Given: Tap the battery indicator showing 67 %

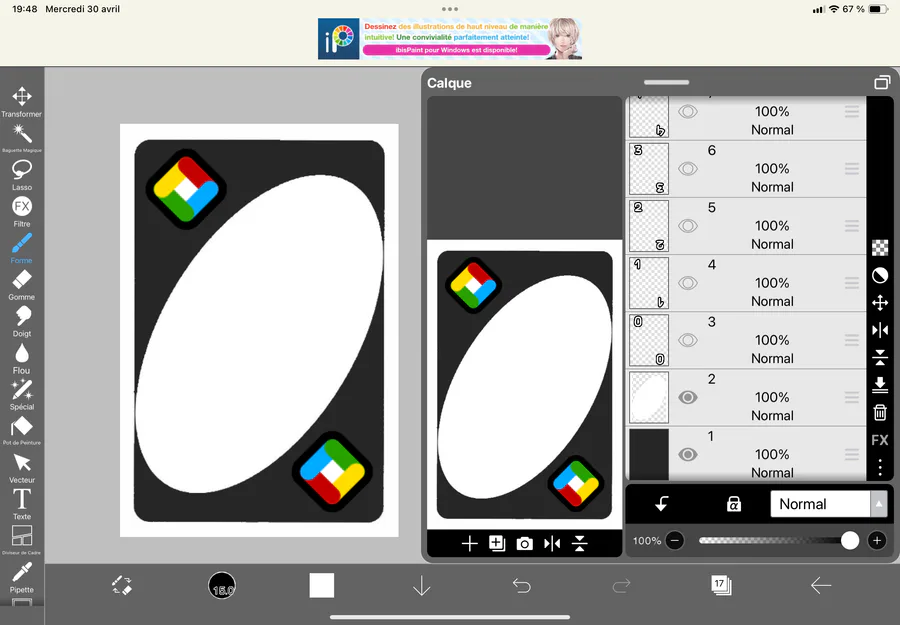Looking at the screenshot, I should point(879,9).
